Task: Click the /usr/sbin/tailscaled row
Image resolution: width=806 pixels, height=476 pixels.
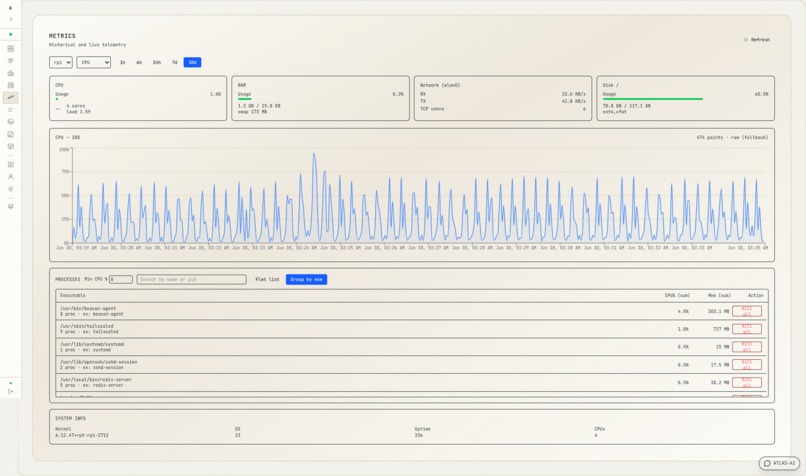Action: 412,329
